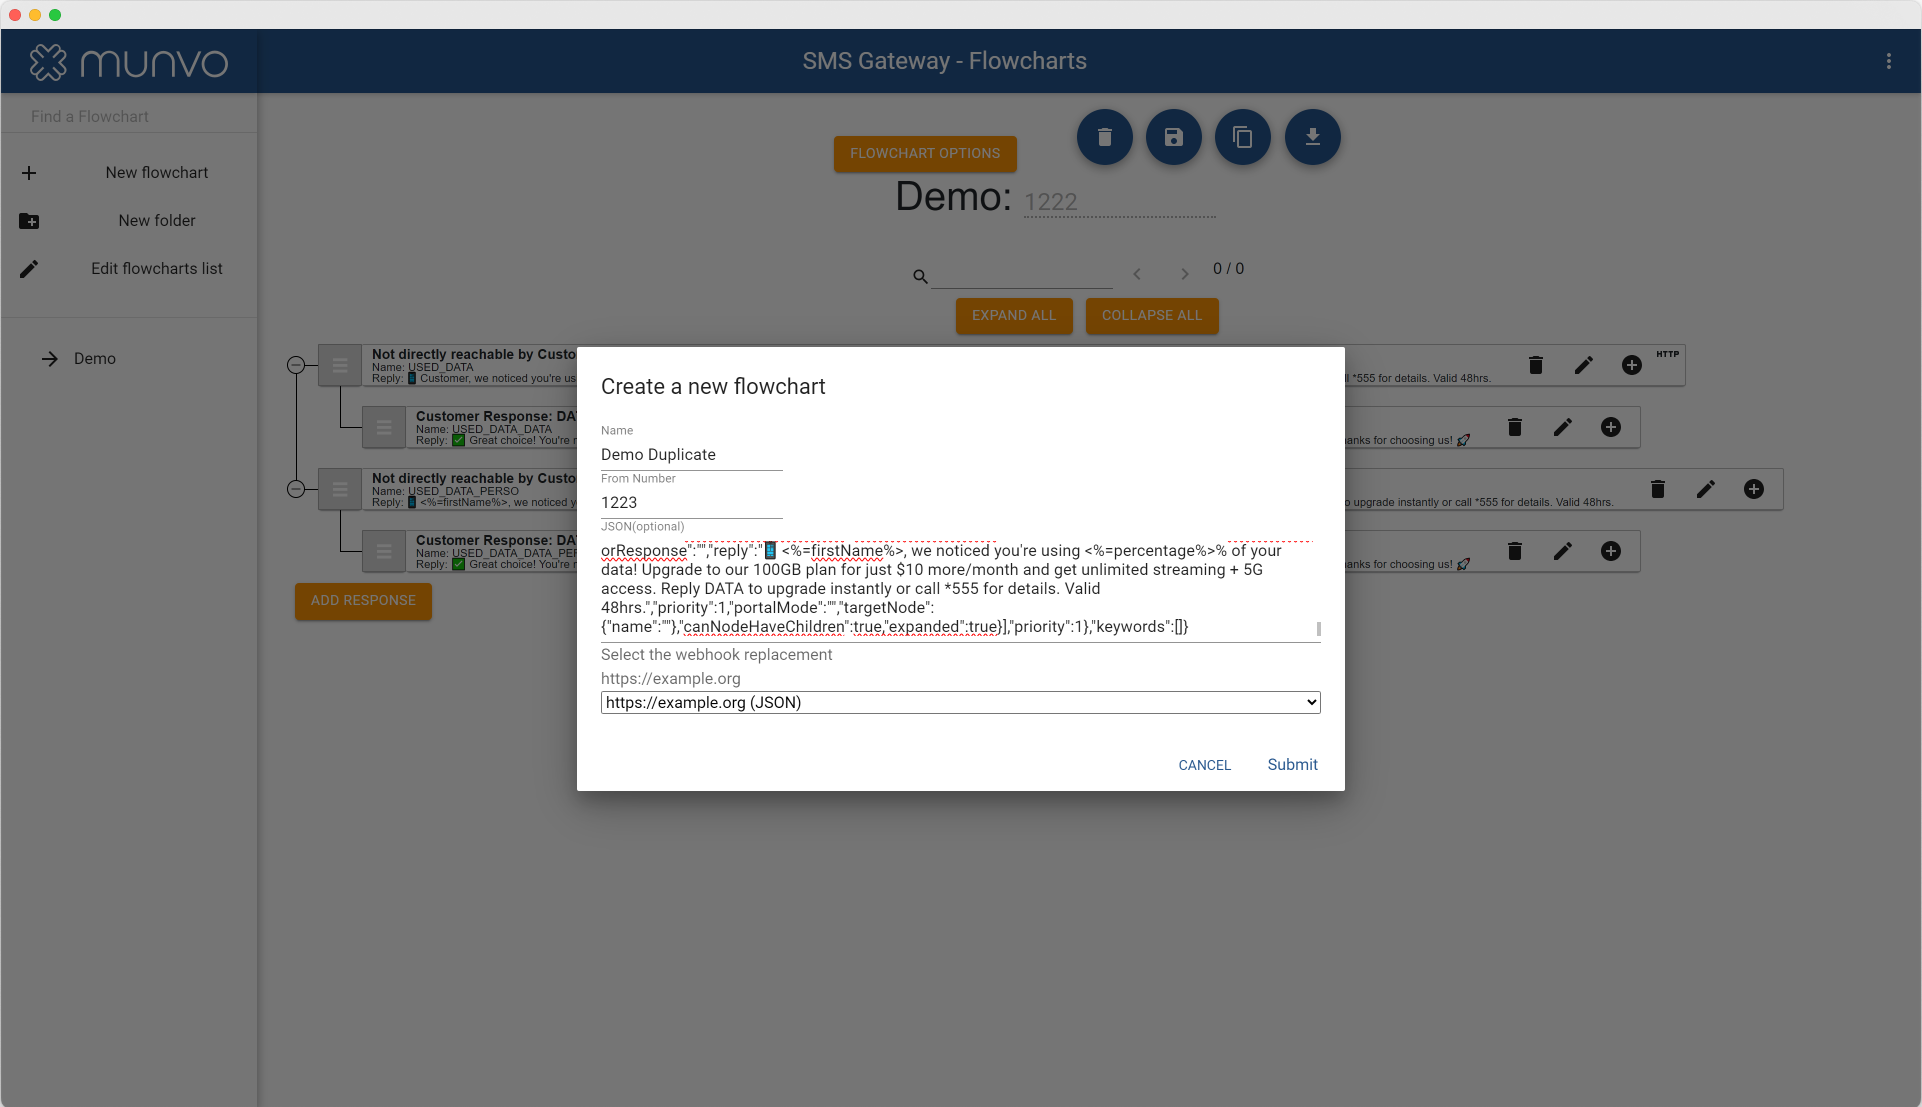Click the download flowchart button

tap(1312, 137)
